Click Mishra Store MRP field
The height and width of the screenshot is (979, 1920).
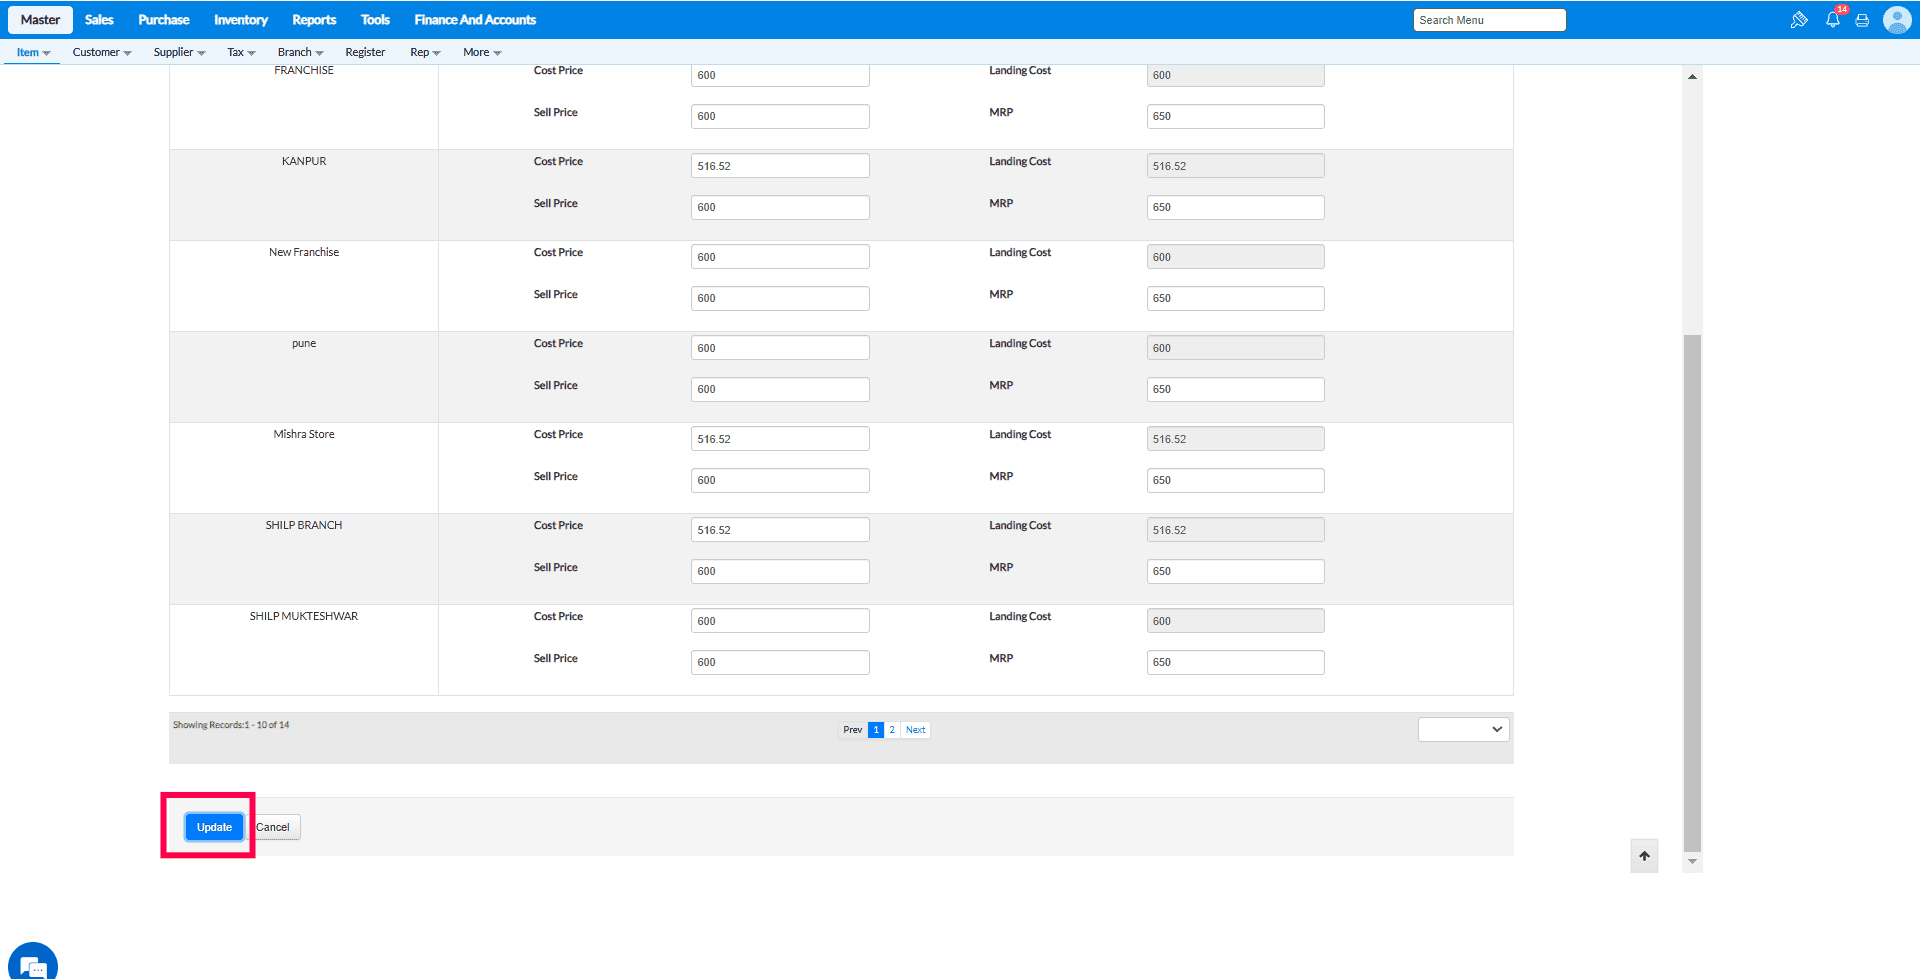tap(1235, 480)
